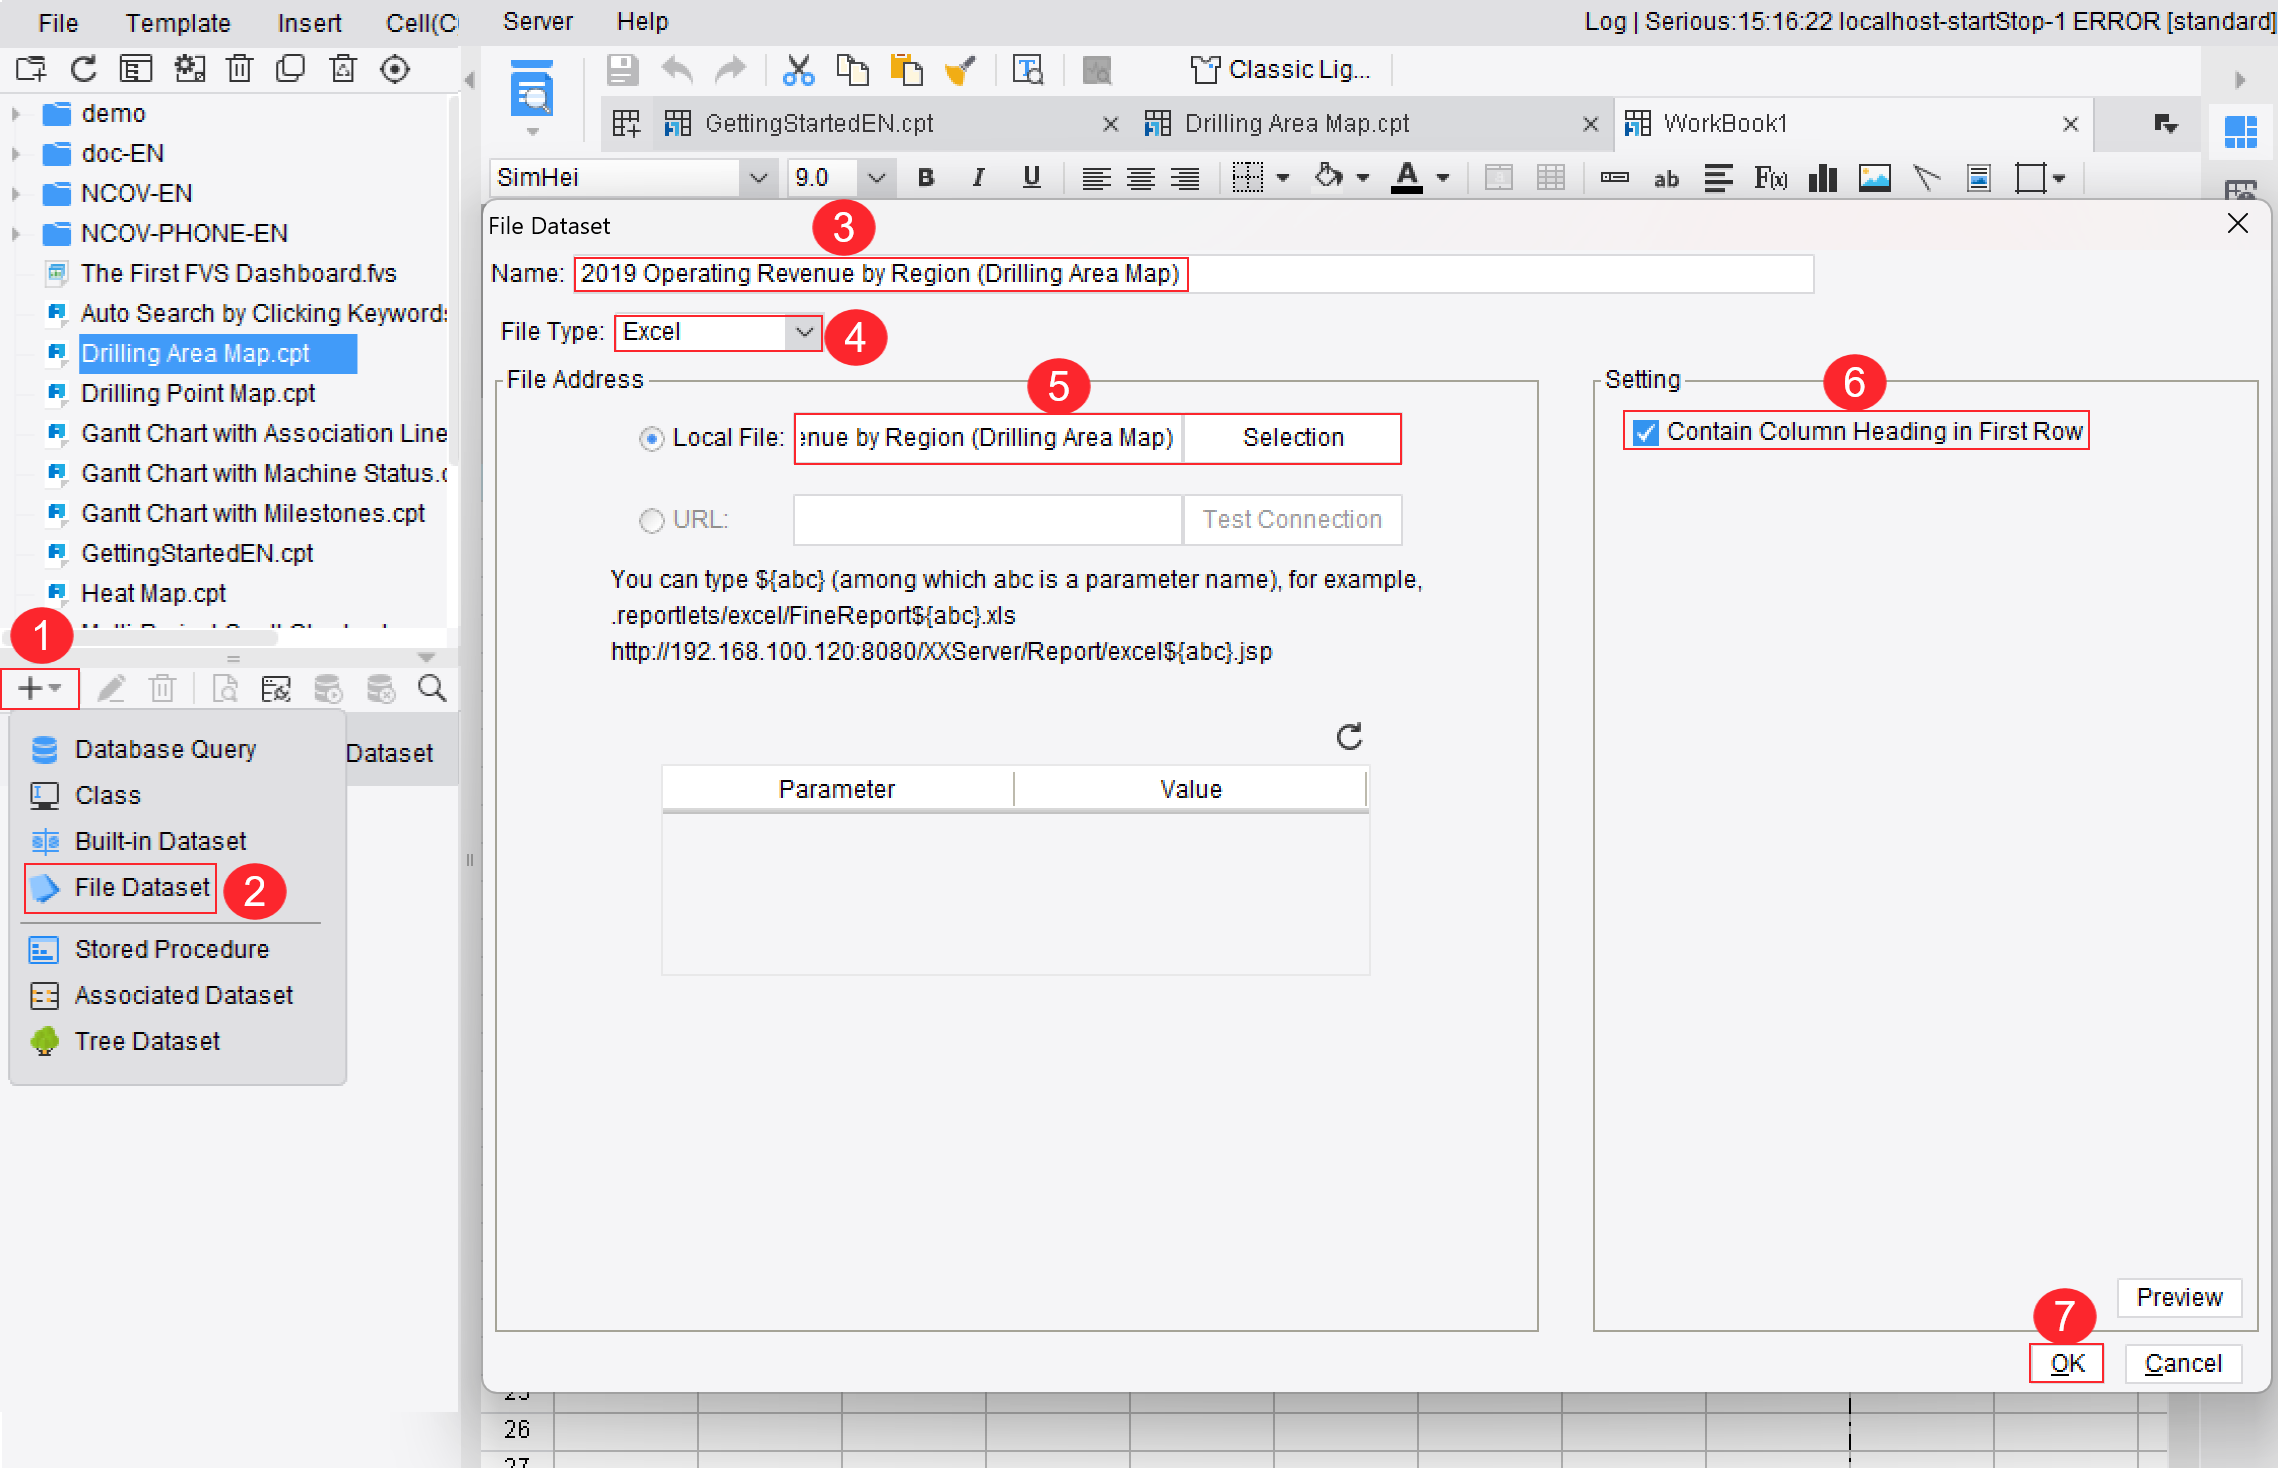The width and height of the screenshot is (2278, 1468).
Task: Click the Preview button
Action: (2179, 1298)
